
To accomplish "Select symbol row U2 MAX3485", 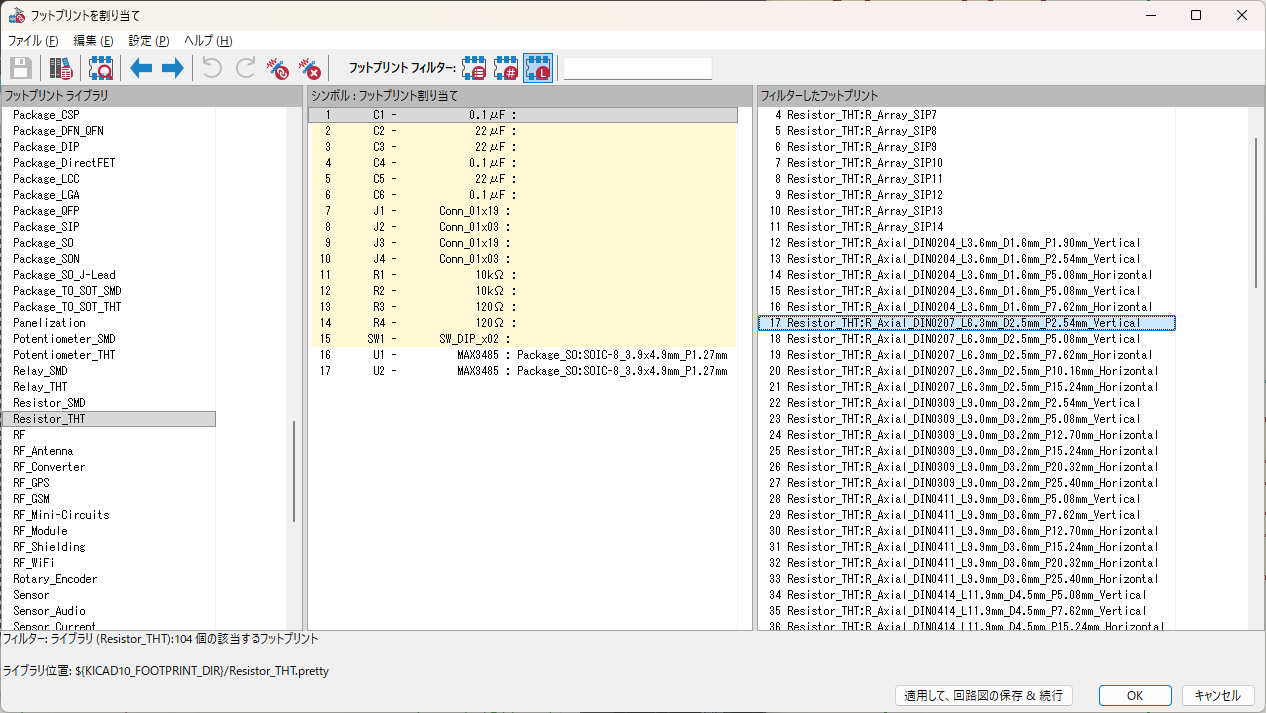I will click(523, 371).
